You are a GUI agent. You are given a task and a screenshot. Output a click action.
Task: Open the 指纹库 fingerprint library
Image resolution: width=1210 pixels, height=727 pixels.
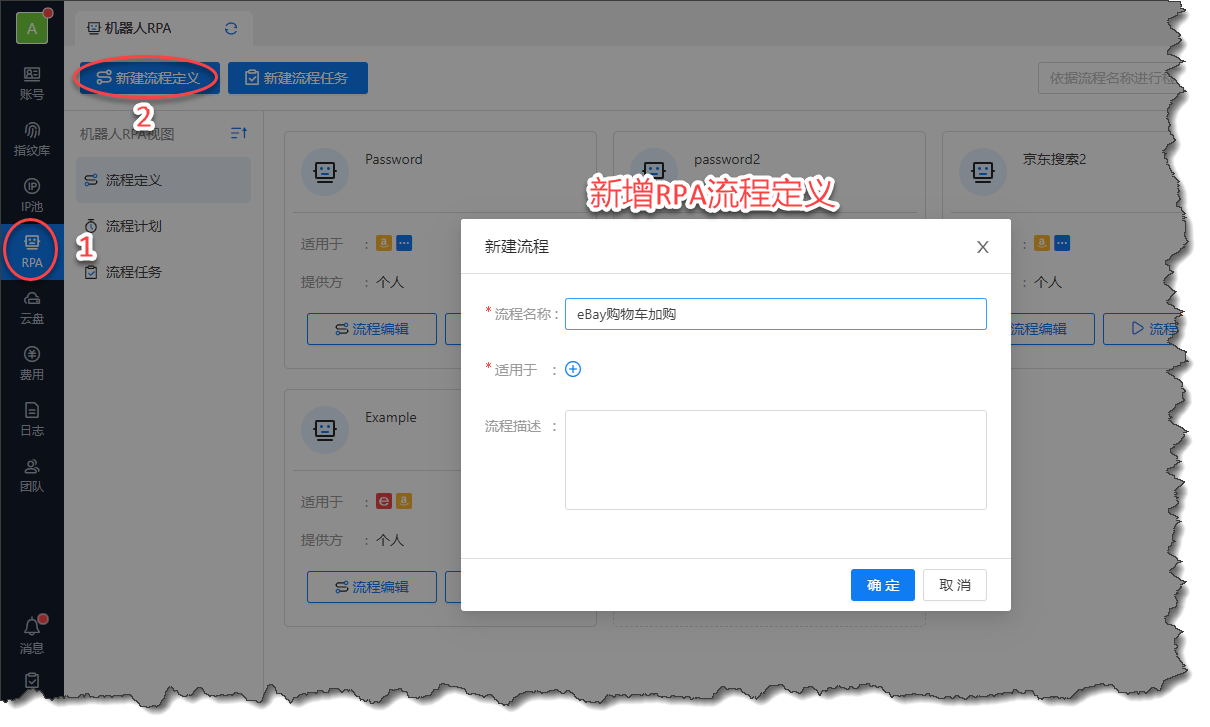[x=32, y=140]
